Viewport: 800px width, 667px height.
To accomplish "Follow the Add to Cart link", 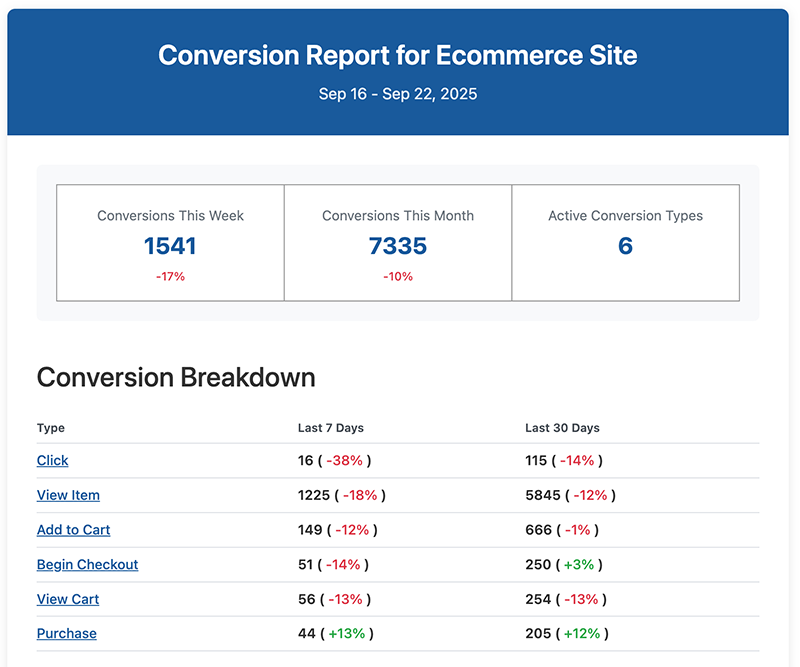I will tap(73, 530).
